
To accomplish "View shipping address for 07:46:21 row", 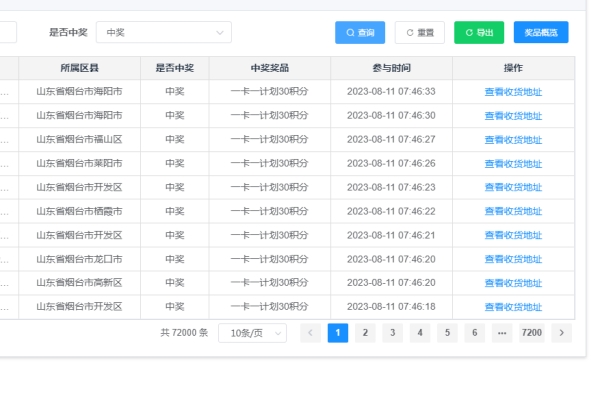I will click(513, 235).
